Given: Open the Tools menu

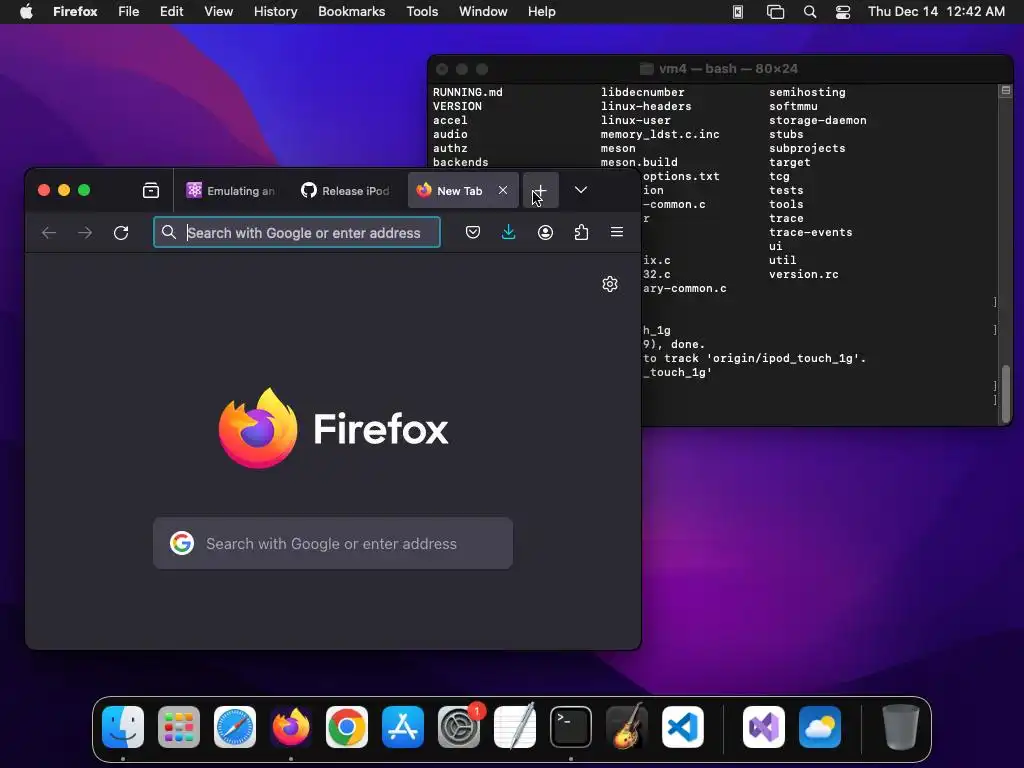Looking at the screenshot, I should pos(422,12).
